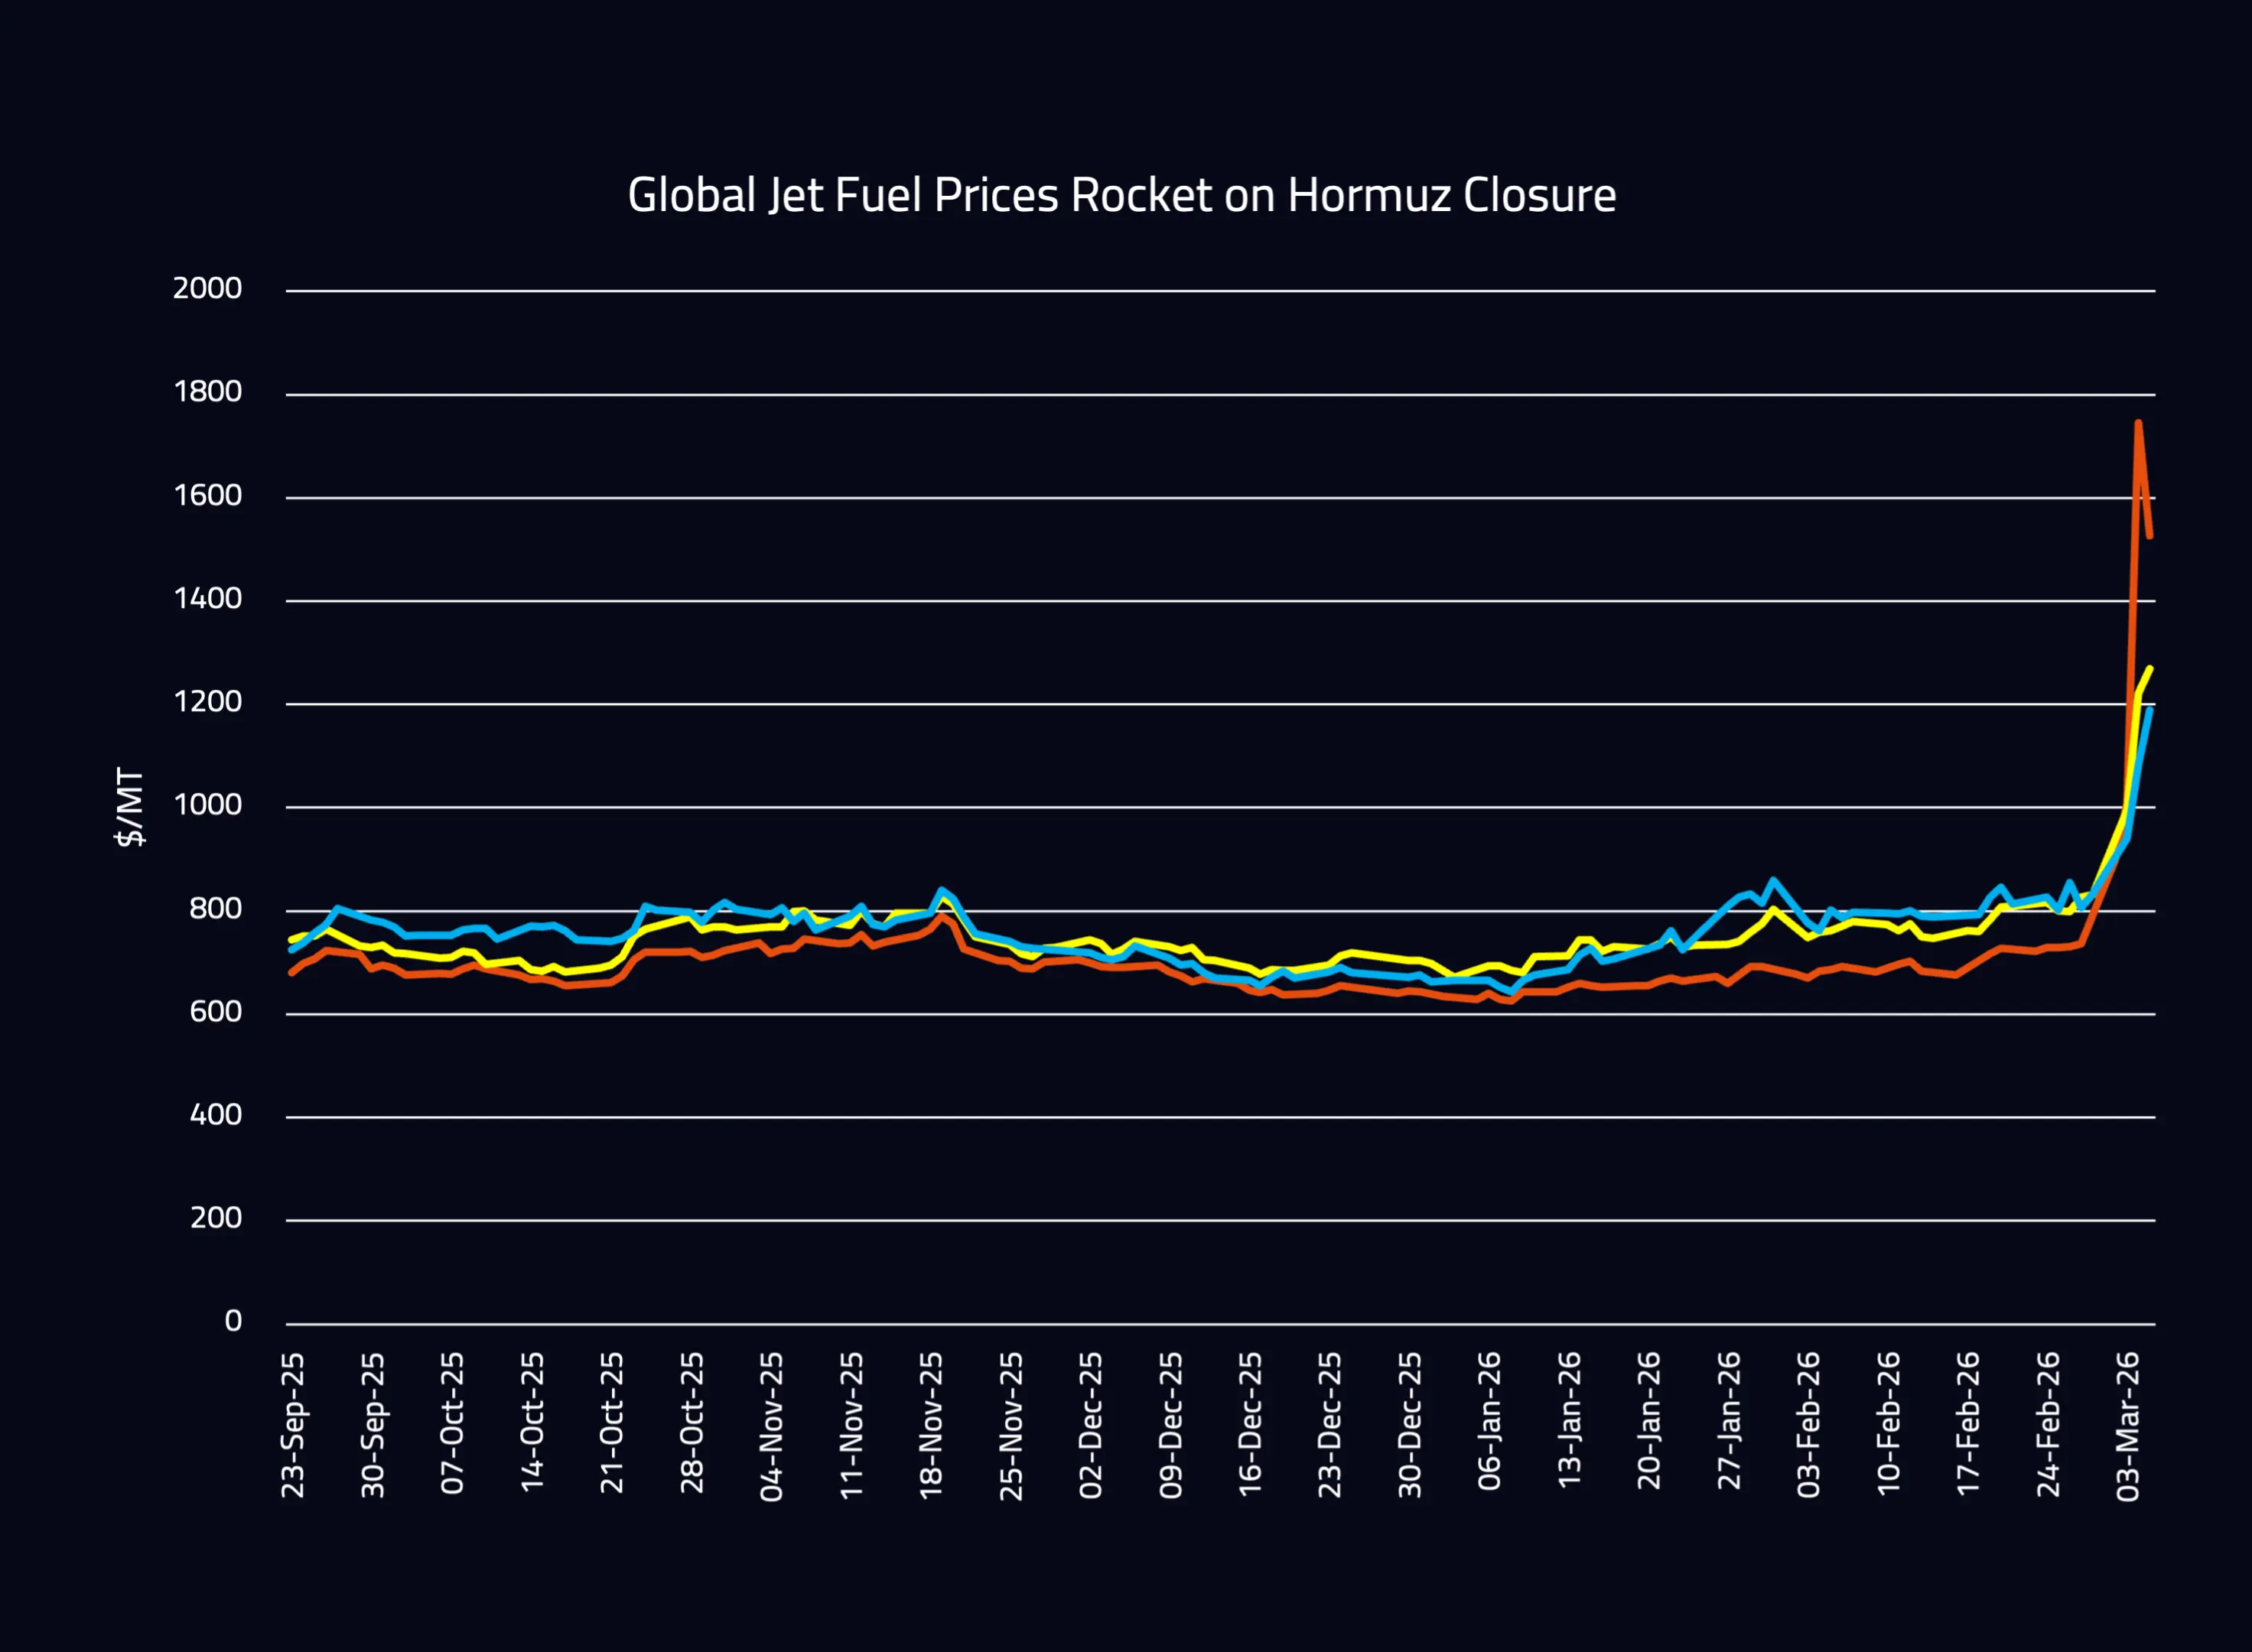Screen dimensions: 2252x1652
Task: Click the chart title text
Action: [x=1121, y=195]
